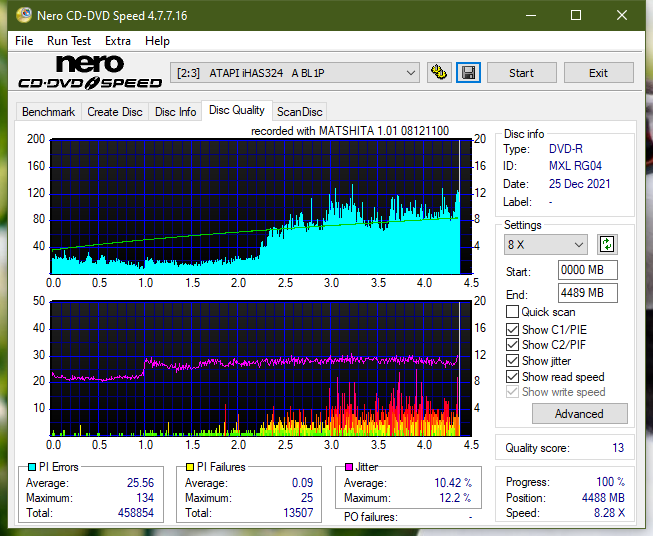Maximize the Nero CD-DVD Speed window
This screenshot has width=653, height=536.
pyautogui.click(x=576, y=15)
